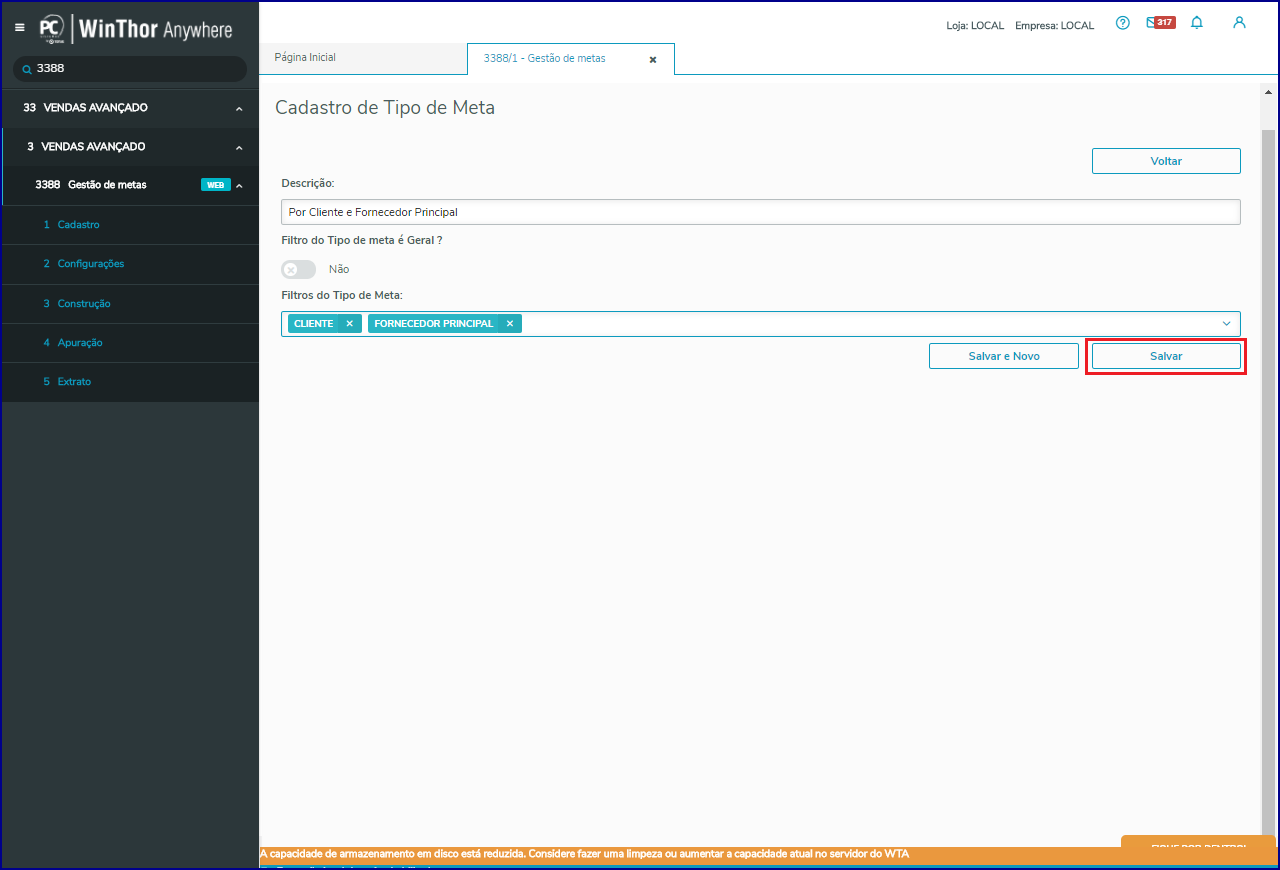The image size is (1280, 870).
Task: Click the vertical scrollbar thumb
Action: (x=1268, y=480)
